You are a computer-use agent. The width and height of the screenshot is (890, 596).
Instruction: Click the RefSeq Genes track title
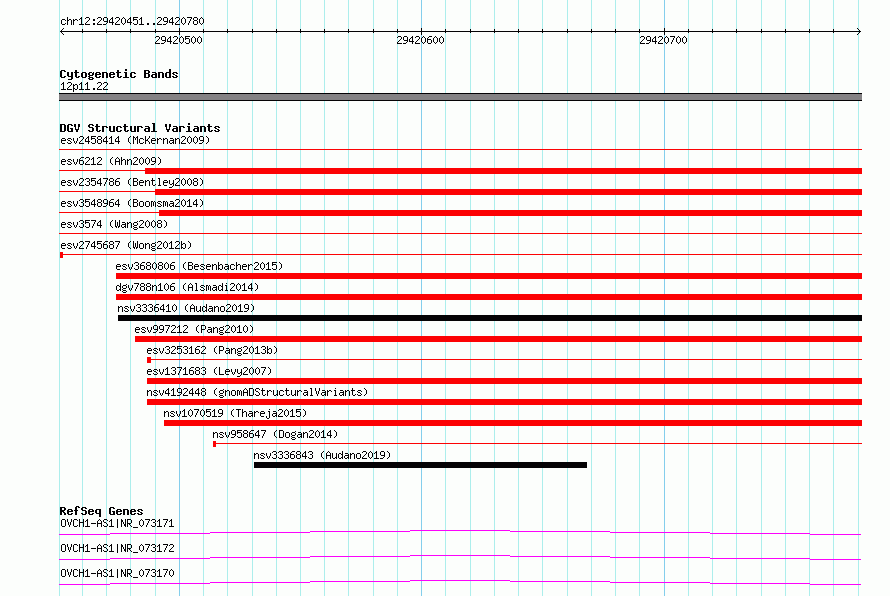coord(101,511)
